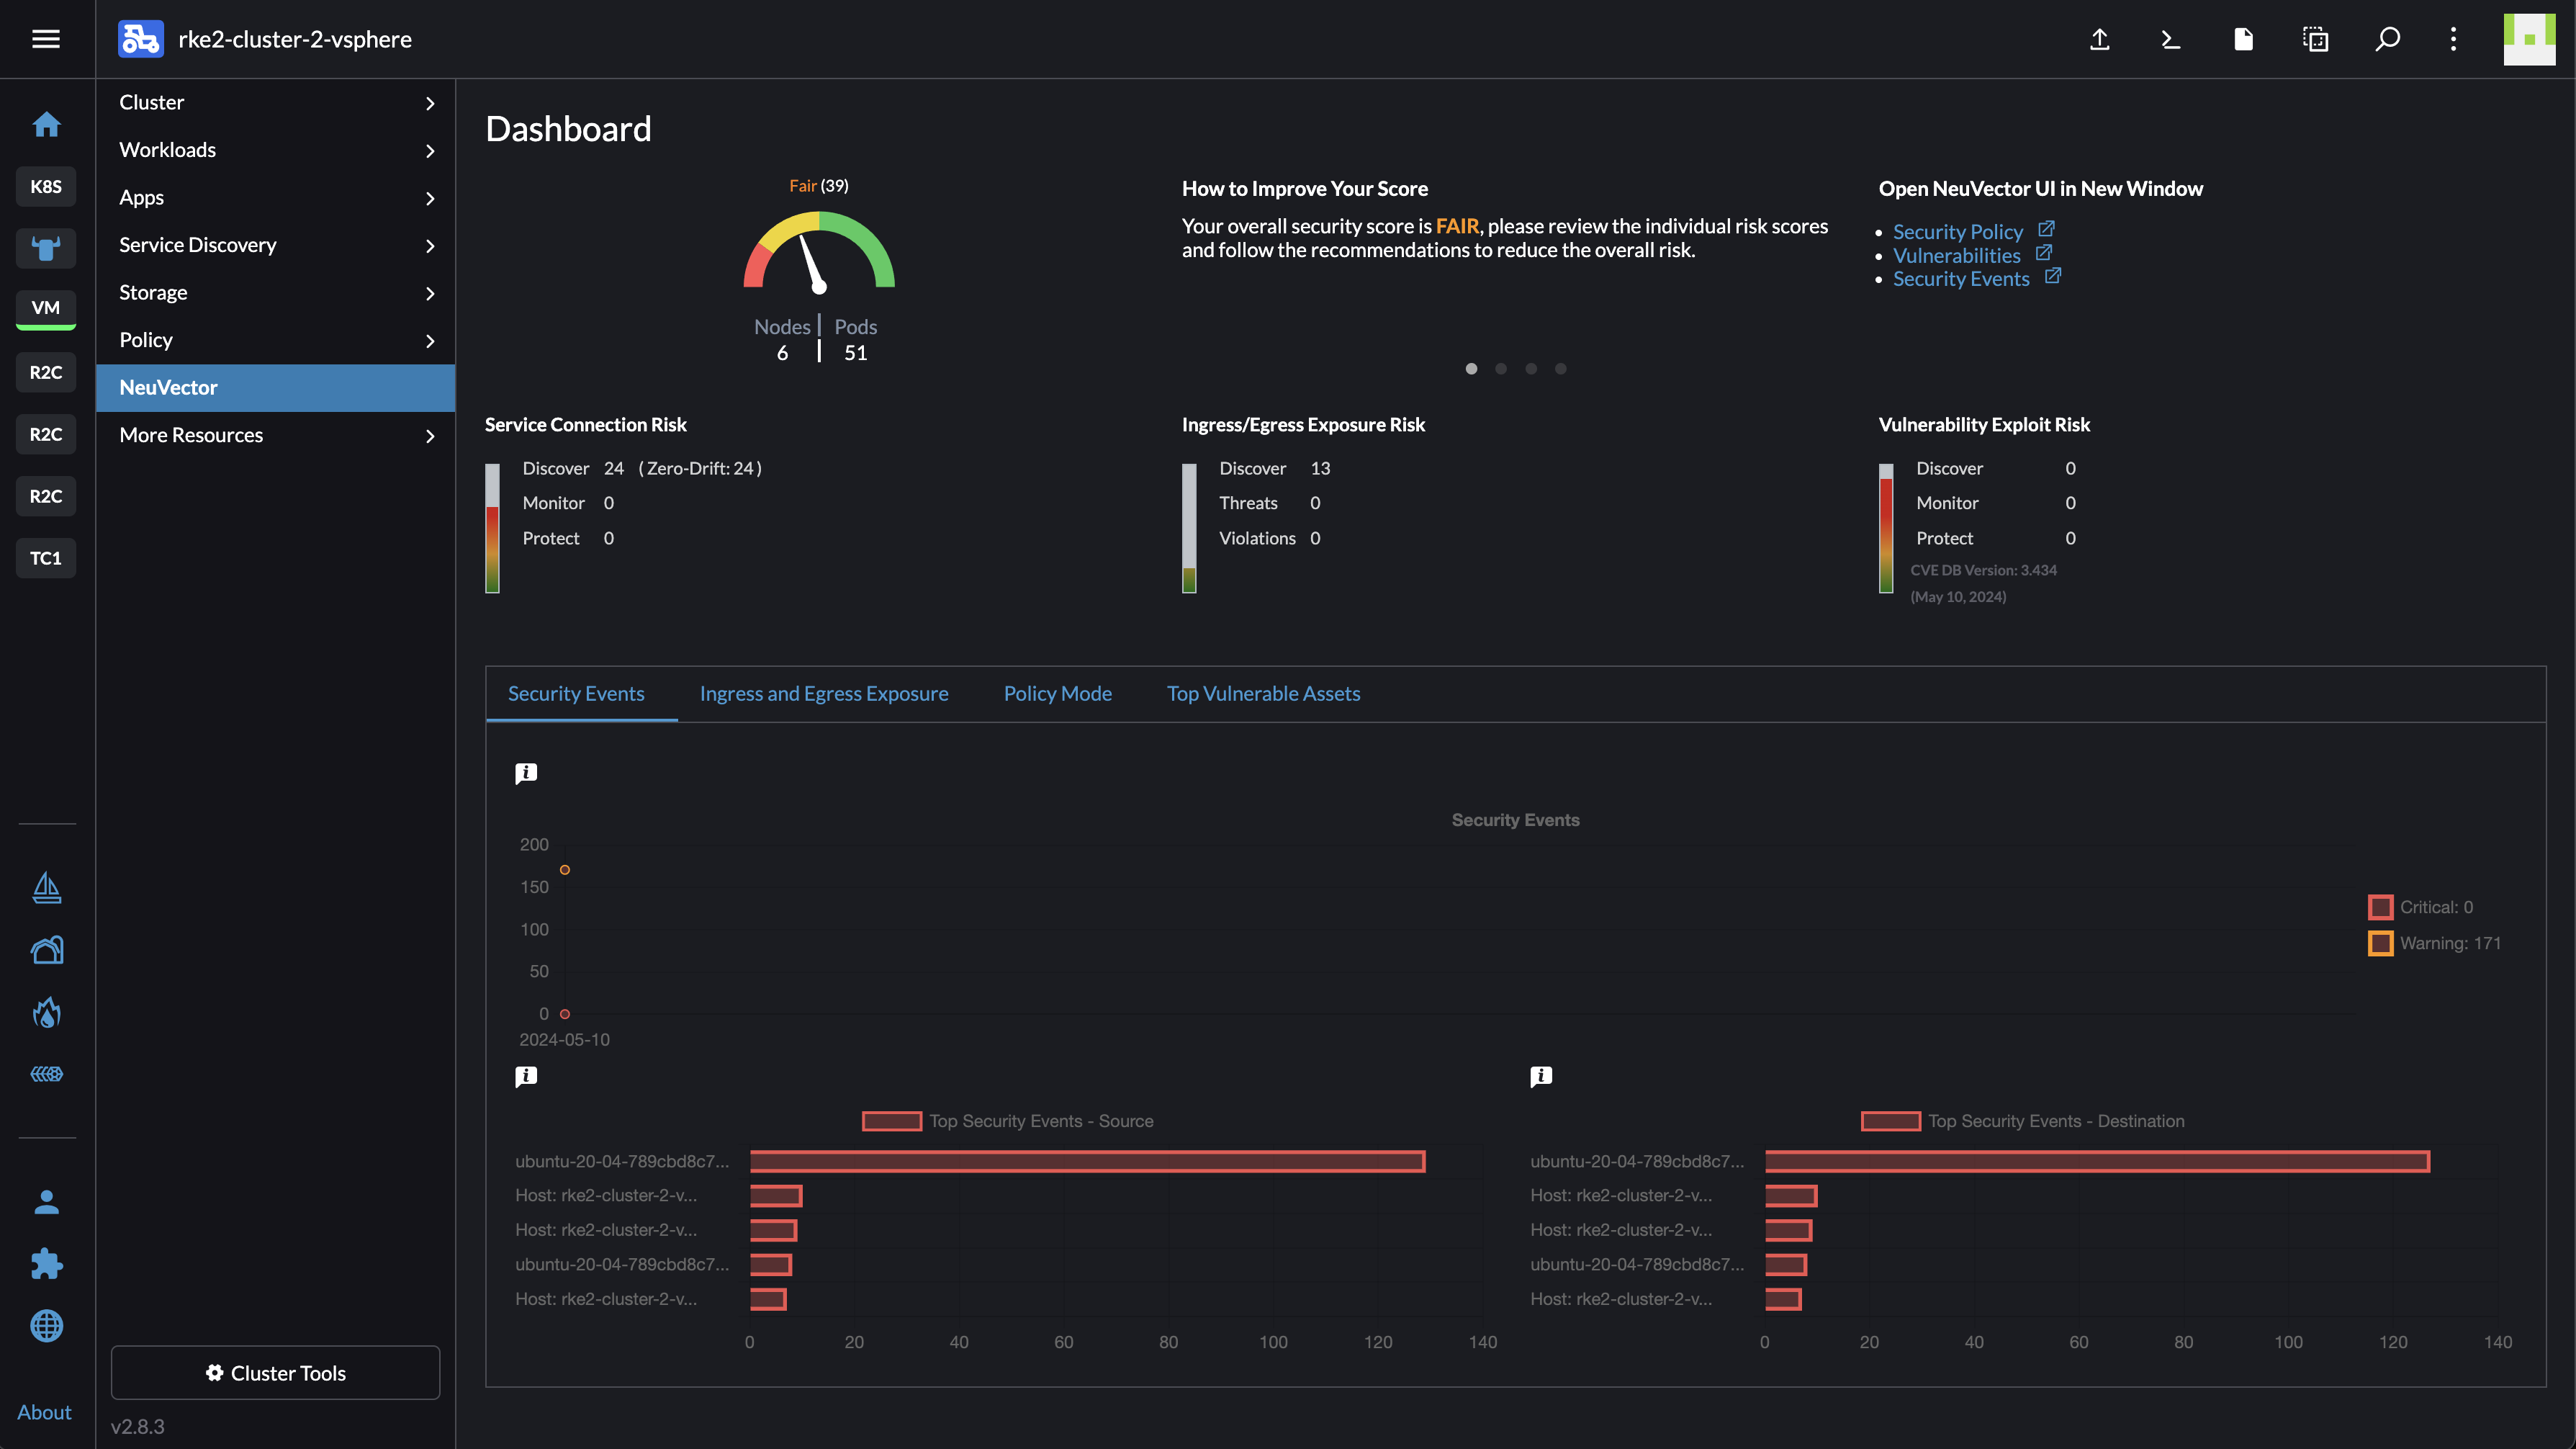Click the Cluster Tools button

pos(275,1372)
